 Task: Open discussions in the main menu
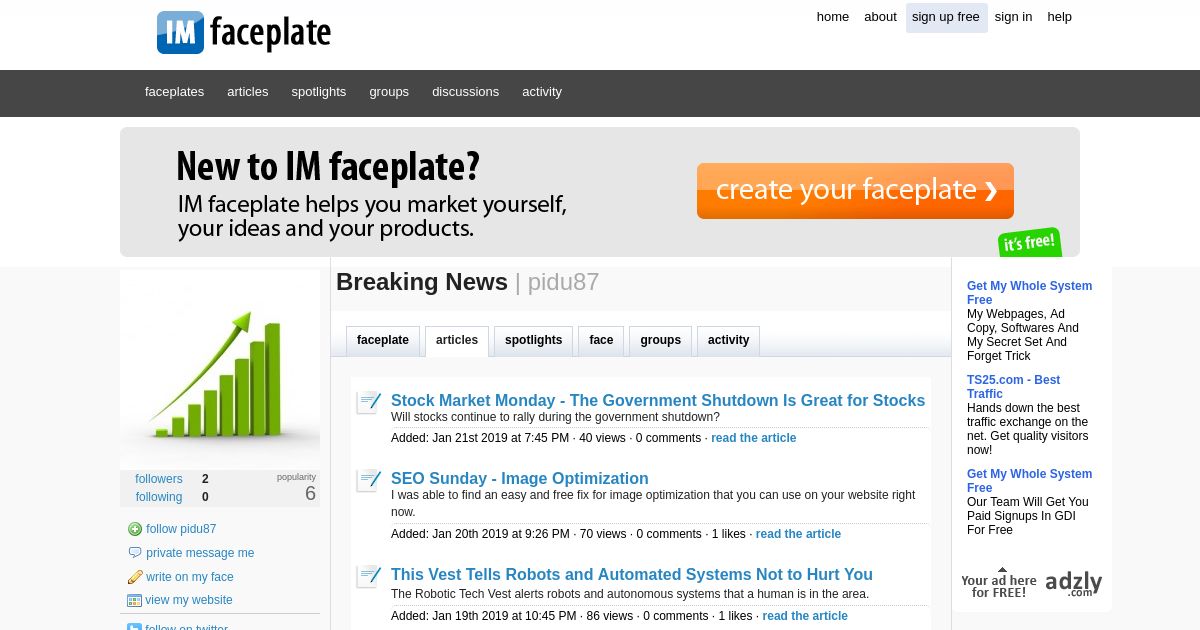pos(465,92)
